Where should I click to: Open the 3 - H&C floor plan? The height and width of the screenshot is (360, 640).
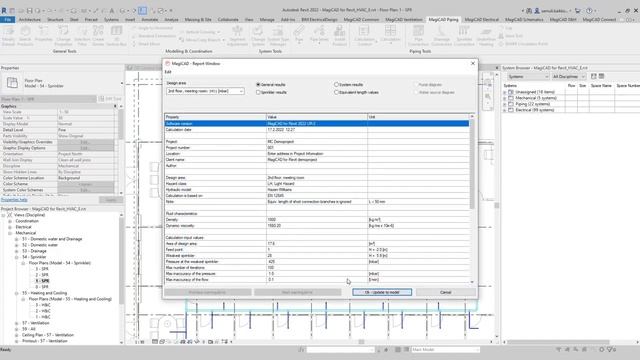43,305
